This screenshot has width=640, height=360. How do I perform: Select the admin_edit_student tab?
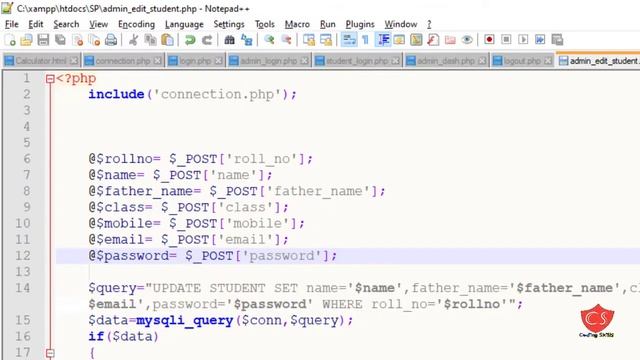pos(598,61)
